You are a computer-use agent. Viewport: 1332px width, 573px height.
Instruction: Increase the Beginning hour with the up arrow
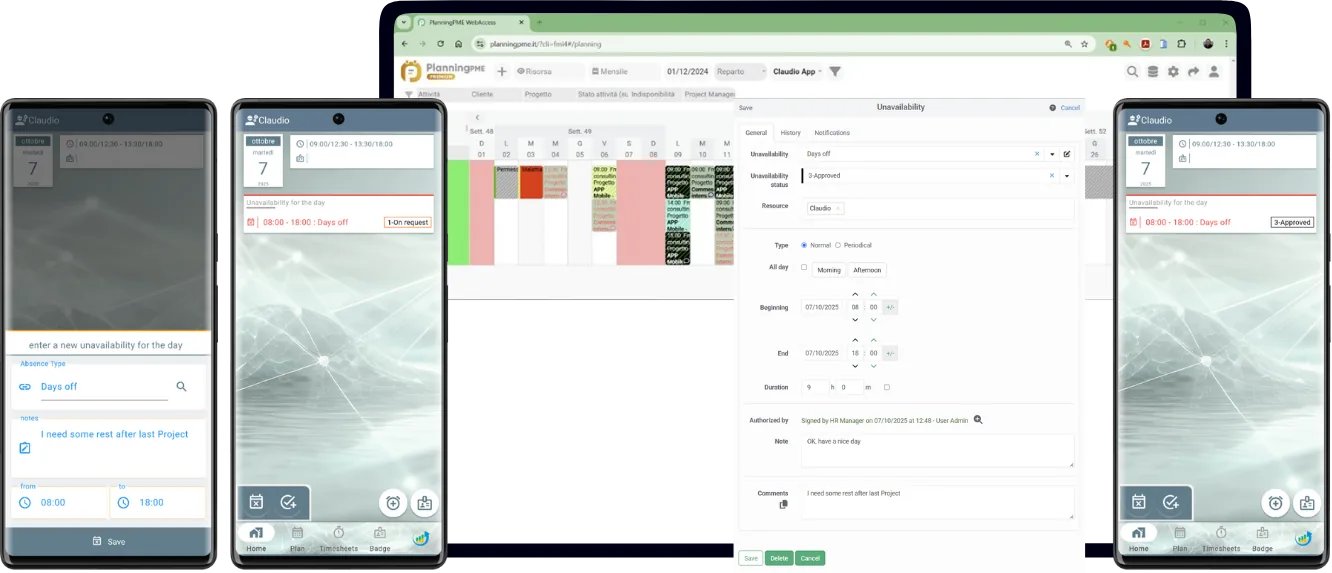[855, 295]
